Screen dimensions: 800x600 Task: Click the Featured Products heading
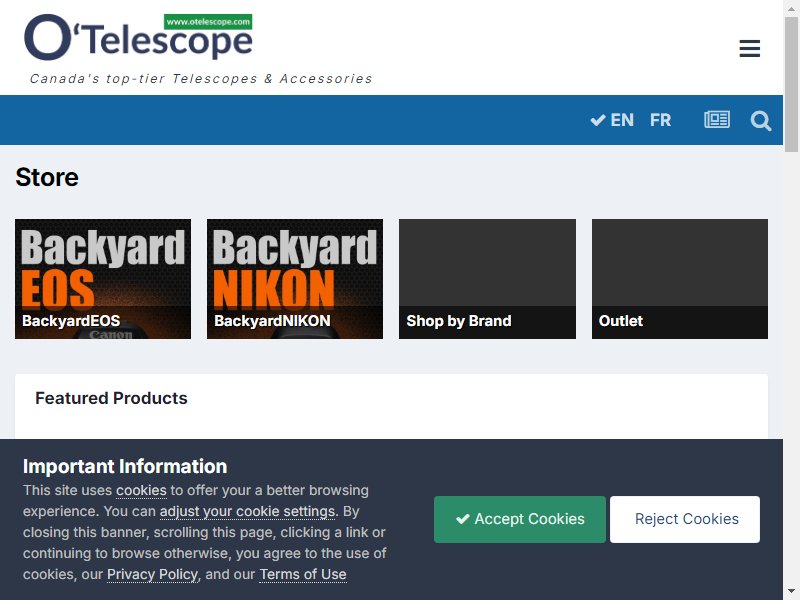(x=111, y=398)
